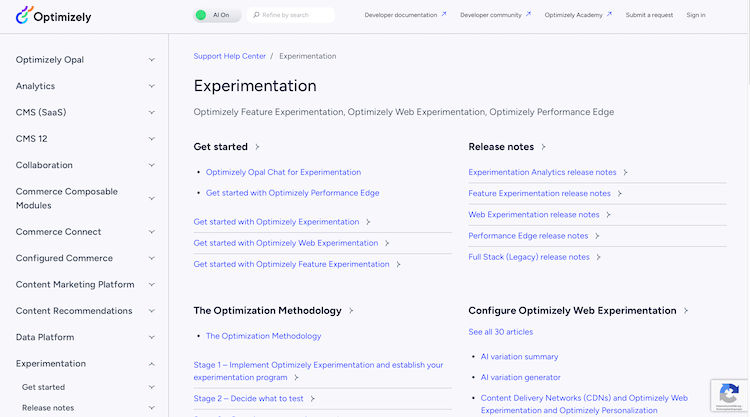Open Content Delivery Networks (CDNs) article
This screenshot has height=417, width=750.
[x=584, y=404]
